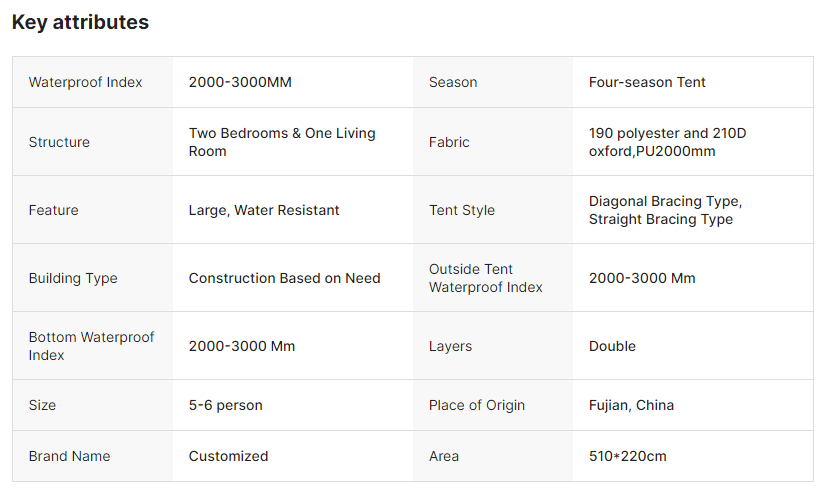Click the Key attributes heading
The image size is (830, 494).
coord(80,22)
